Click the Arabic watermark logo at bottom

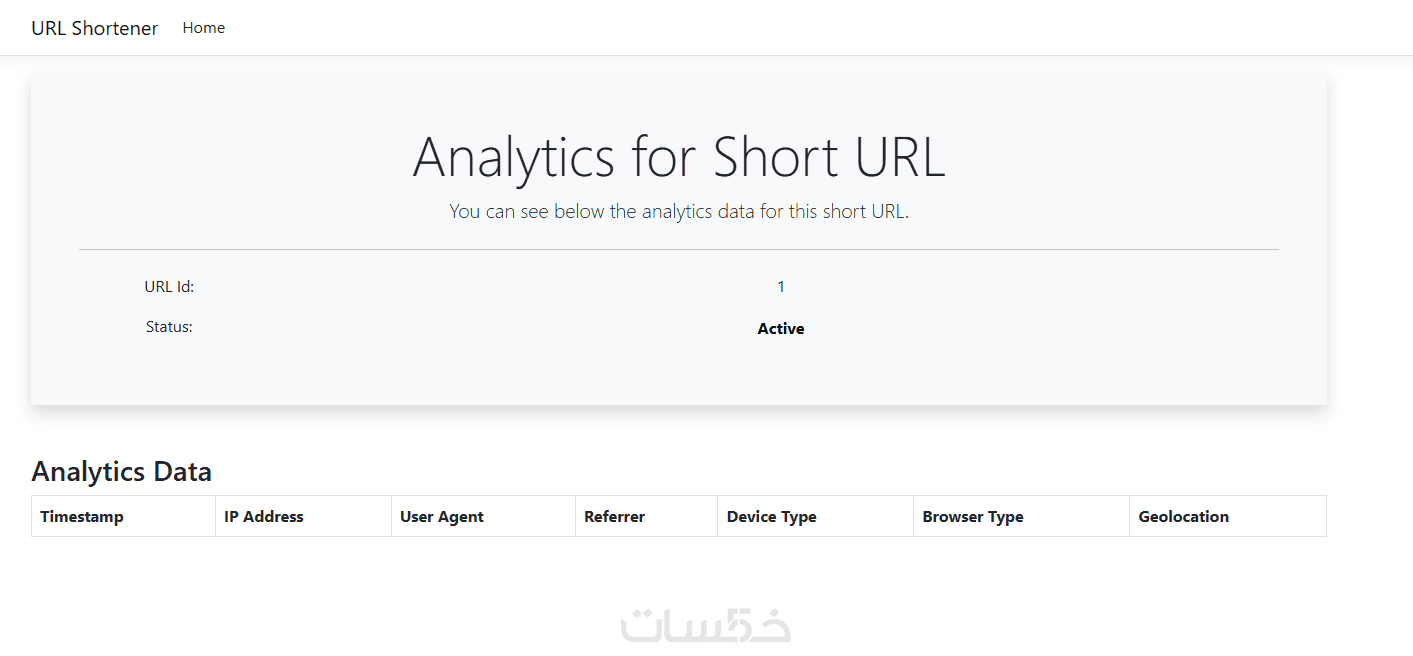[x=706, y=626]
